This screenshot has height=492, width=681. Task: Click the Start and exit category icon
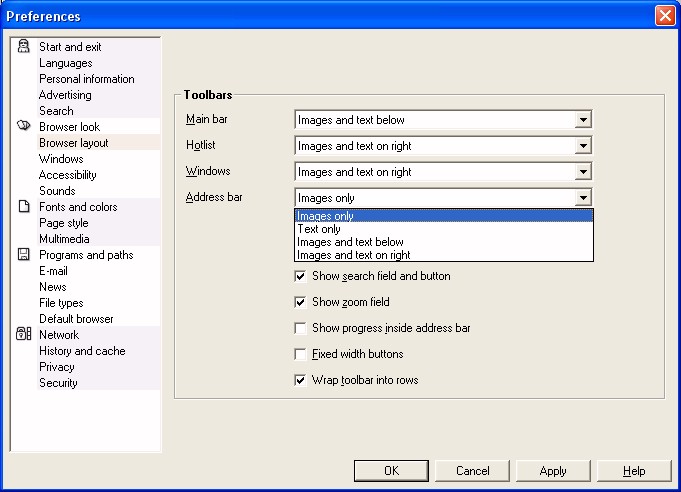click(24, 47)
